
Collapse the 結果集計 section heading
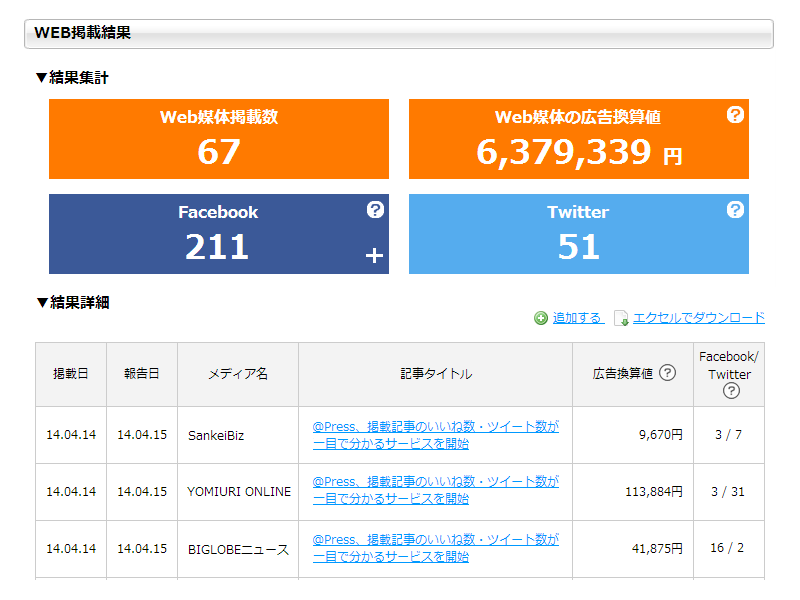coord(72,78)
